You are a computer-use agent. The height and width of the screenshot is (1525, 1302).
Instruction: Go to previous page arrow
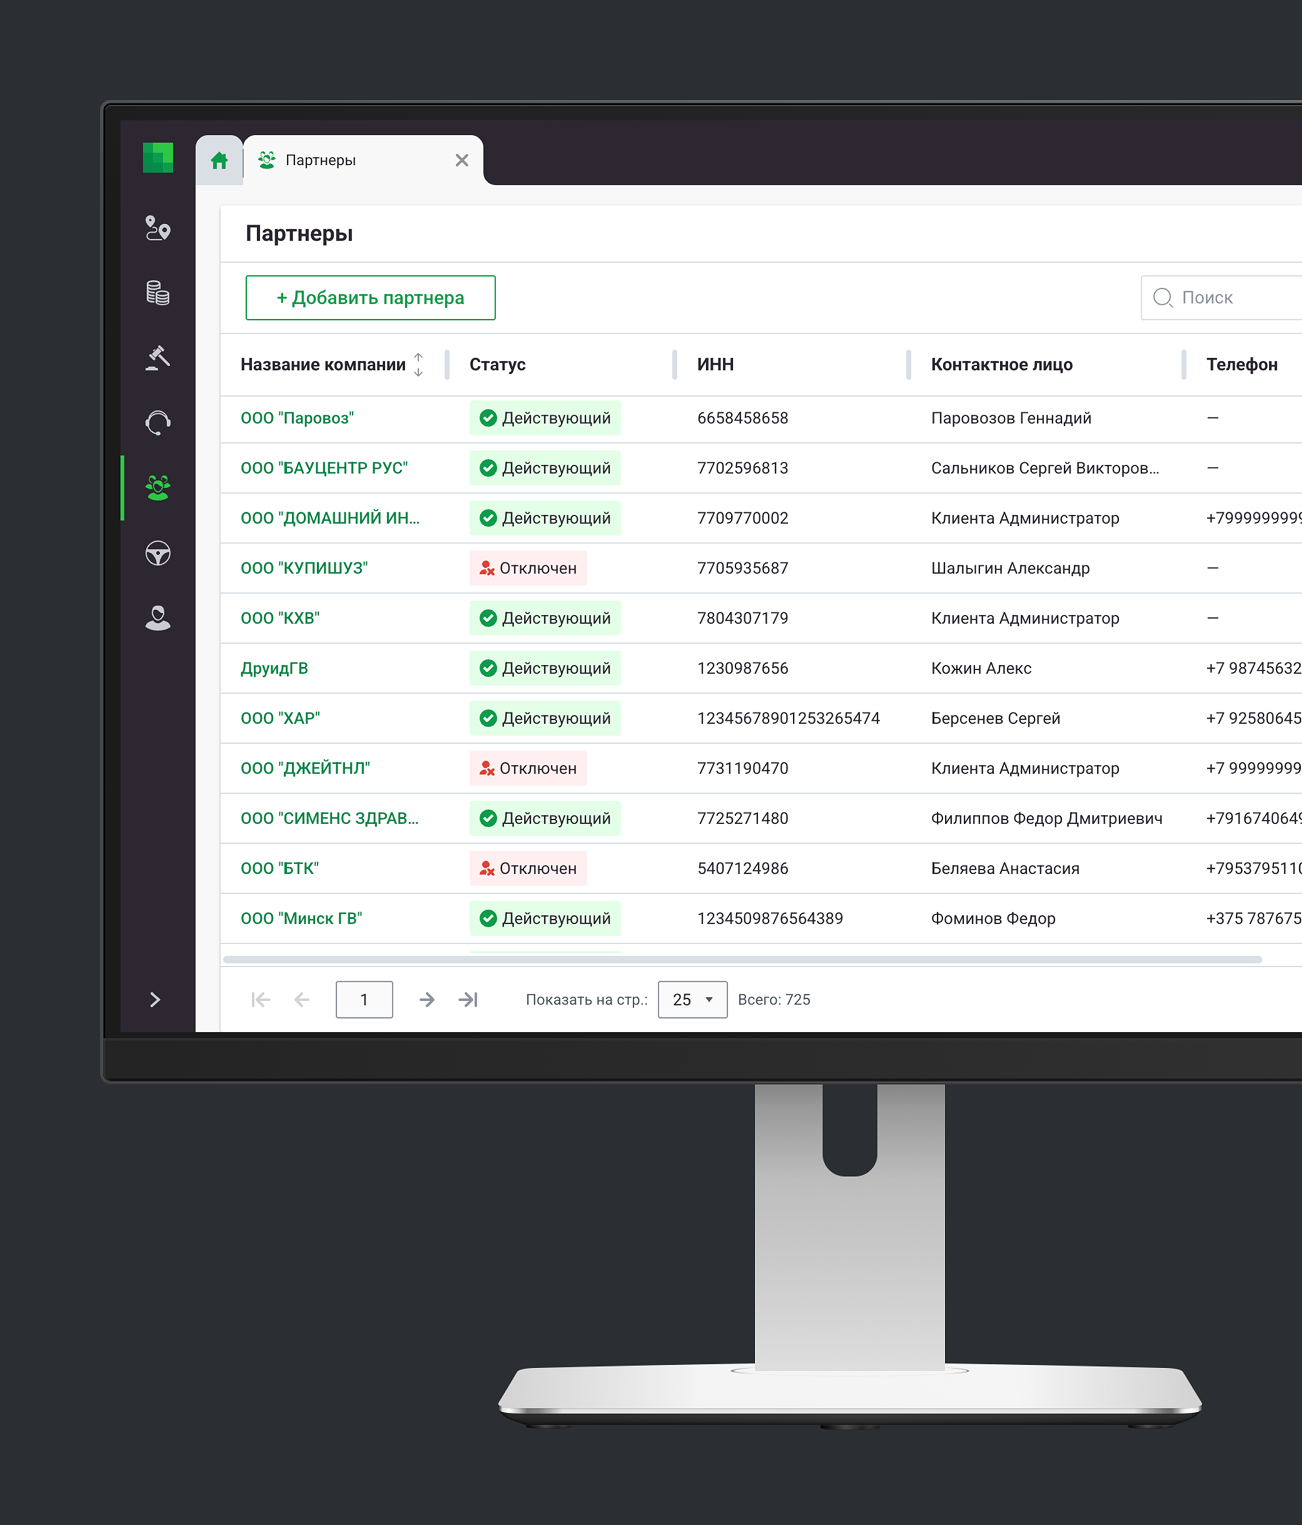tap(302, 1000)
